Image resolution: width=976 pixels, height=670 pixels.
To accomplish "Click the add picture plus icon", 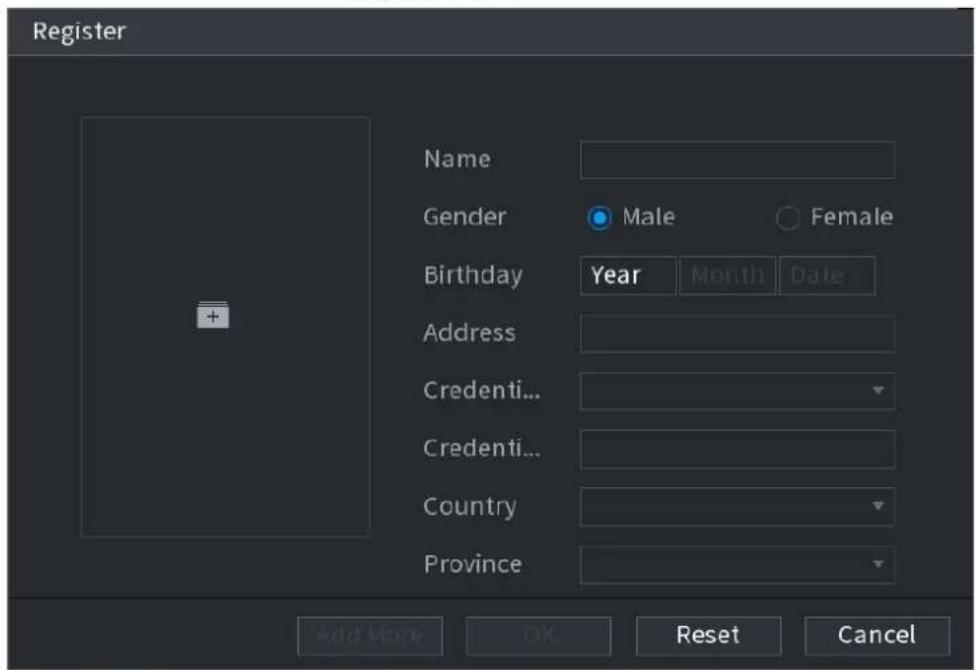I will click(213, 315).
